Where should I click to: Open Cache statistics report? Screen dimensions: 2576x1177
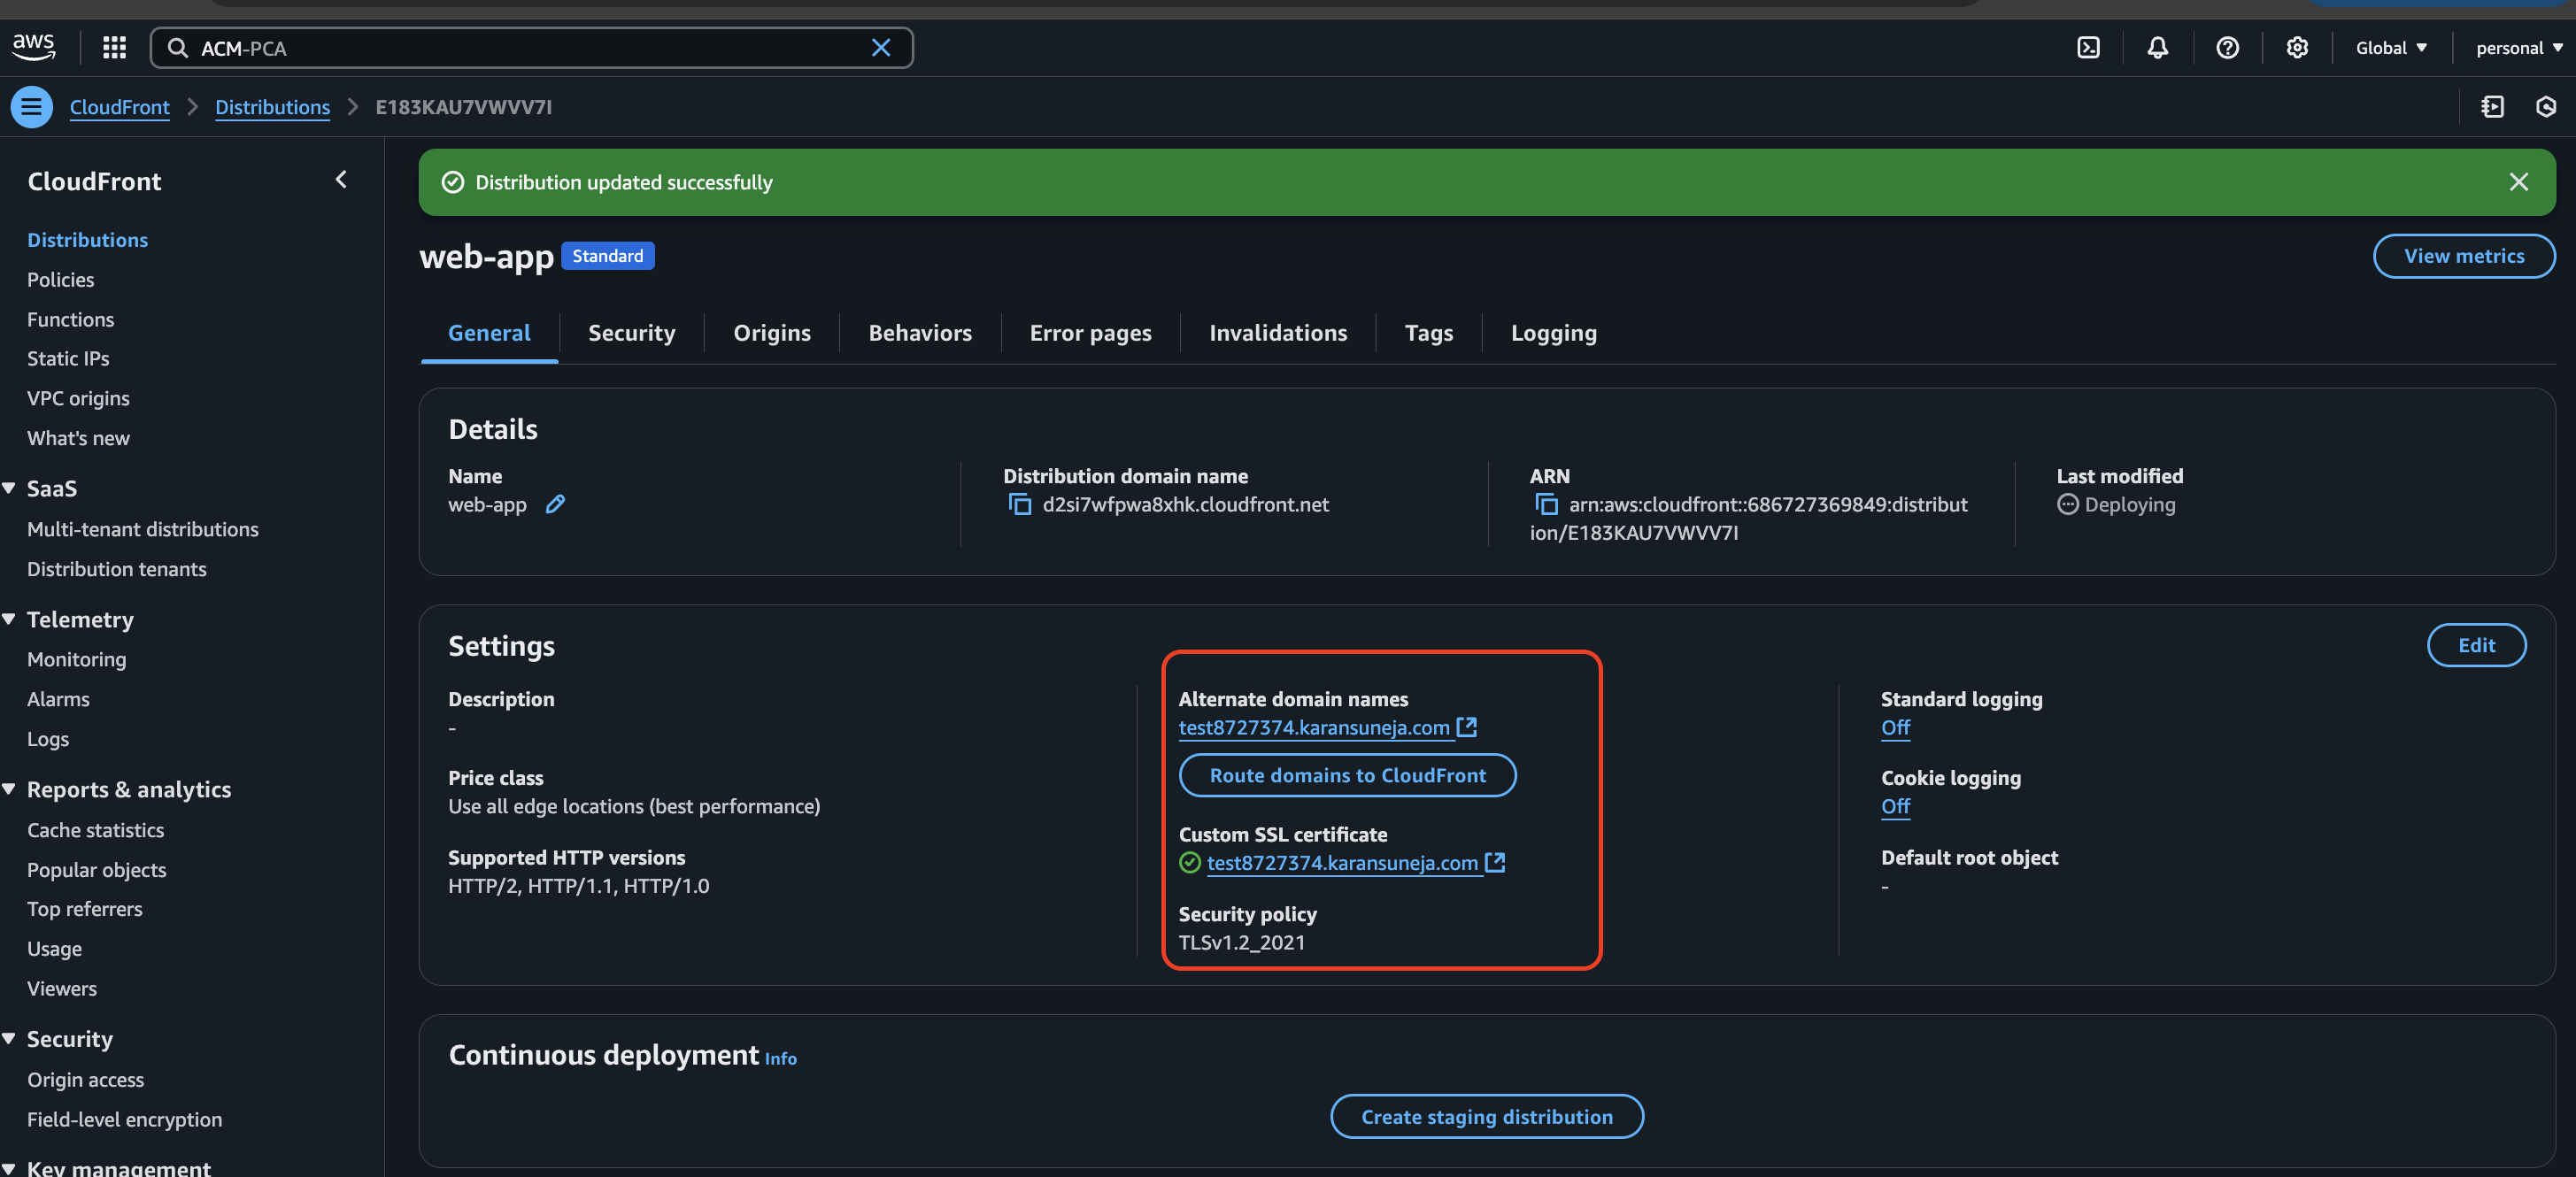click(x=95, y=830)
